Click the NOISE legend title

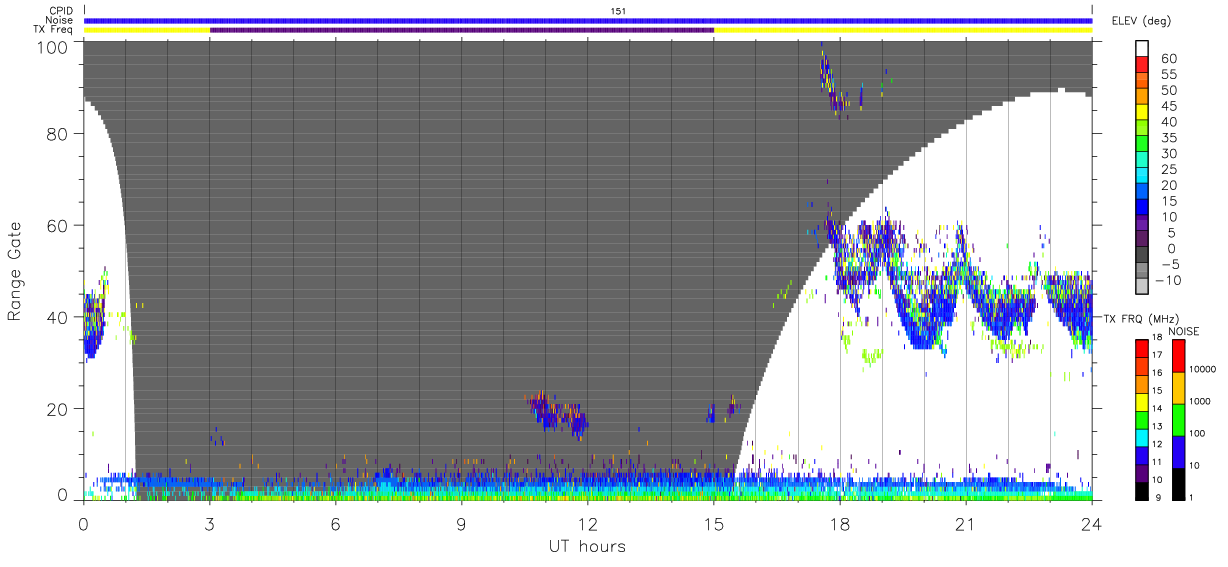click(1182, 331)
